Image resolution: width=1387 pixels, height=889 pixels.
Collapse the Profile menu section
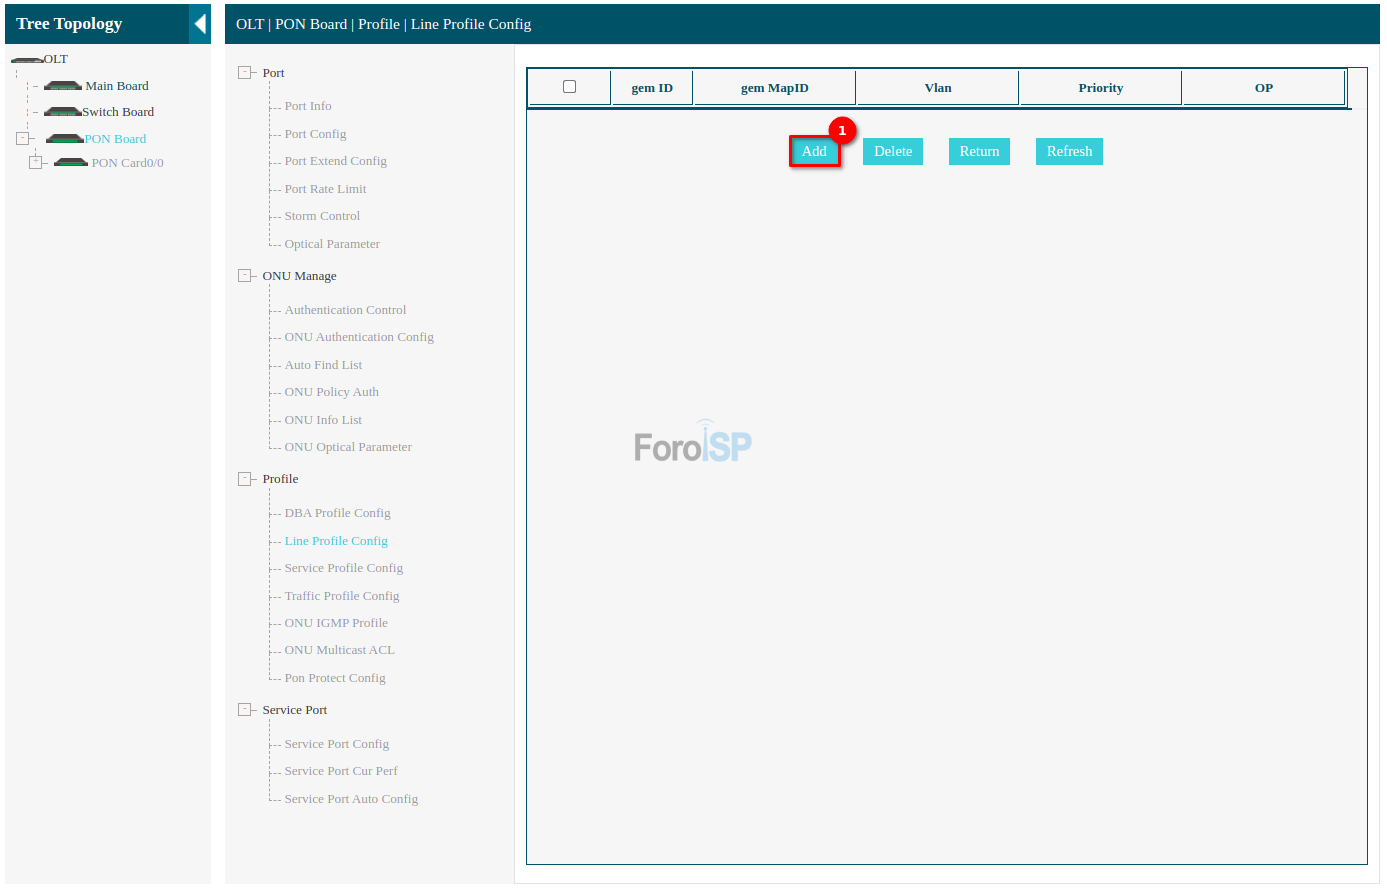pos(244,479)
